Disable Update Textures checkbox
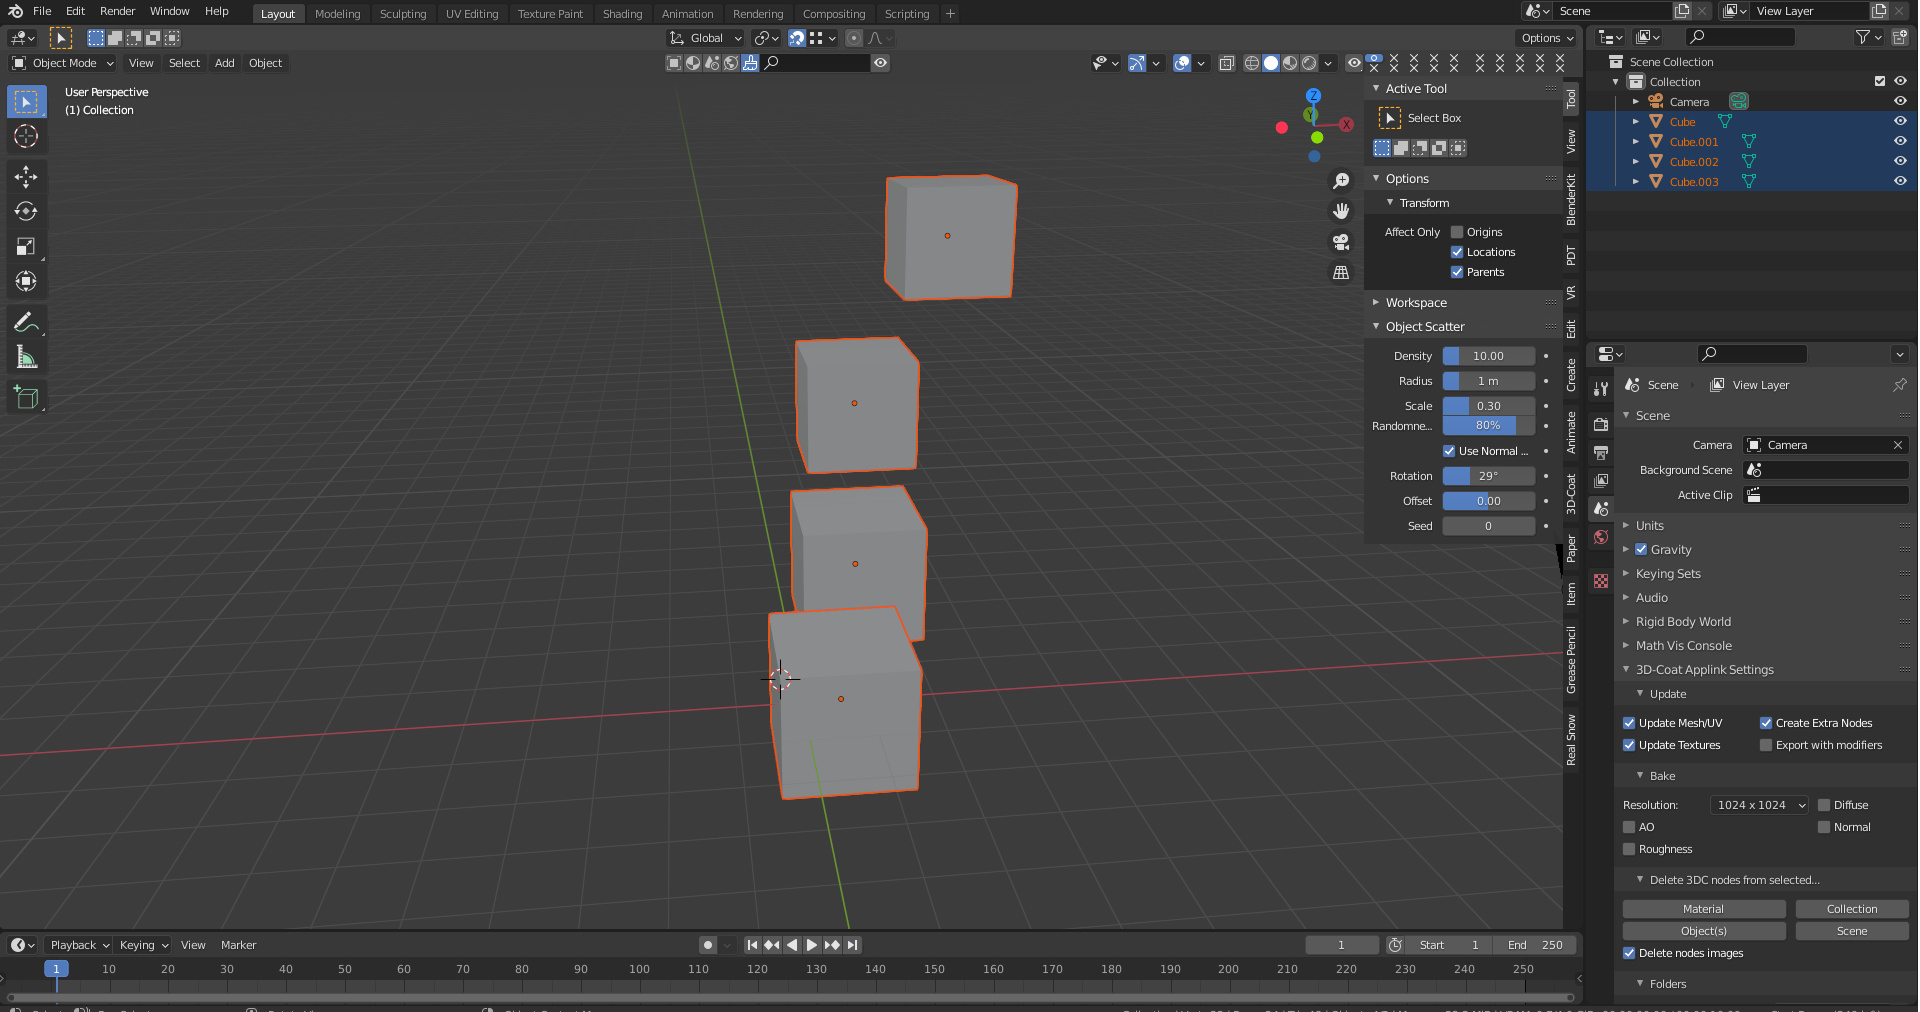 tap(1629, 745)
